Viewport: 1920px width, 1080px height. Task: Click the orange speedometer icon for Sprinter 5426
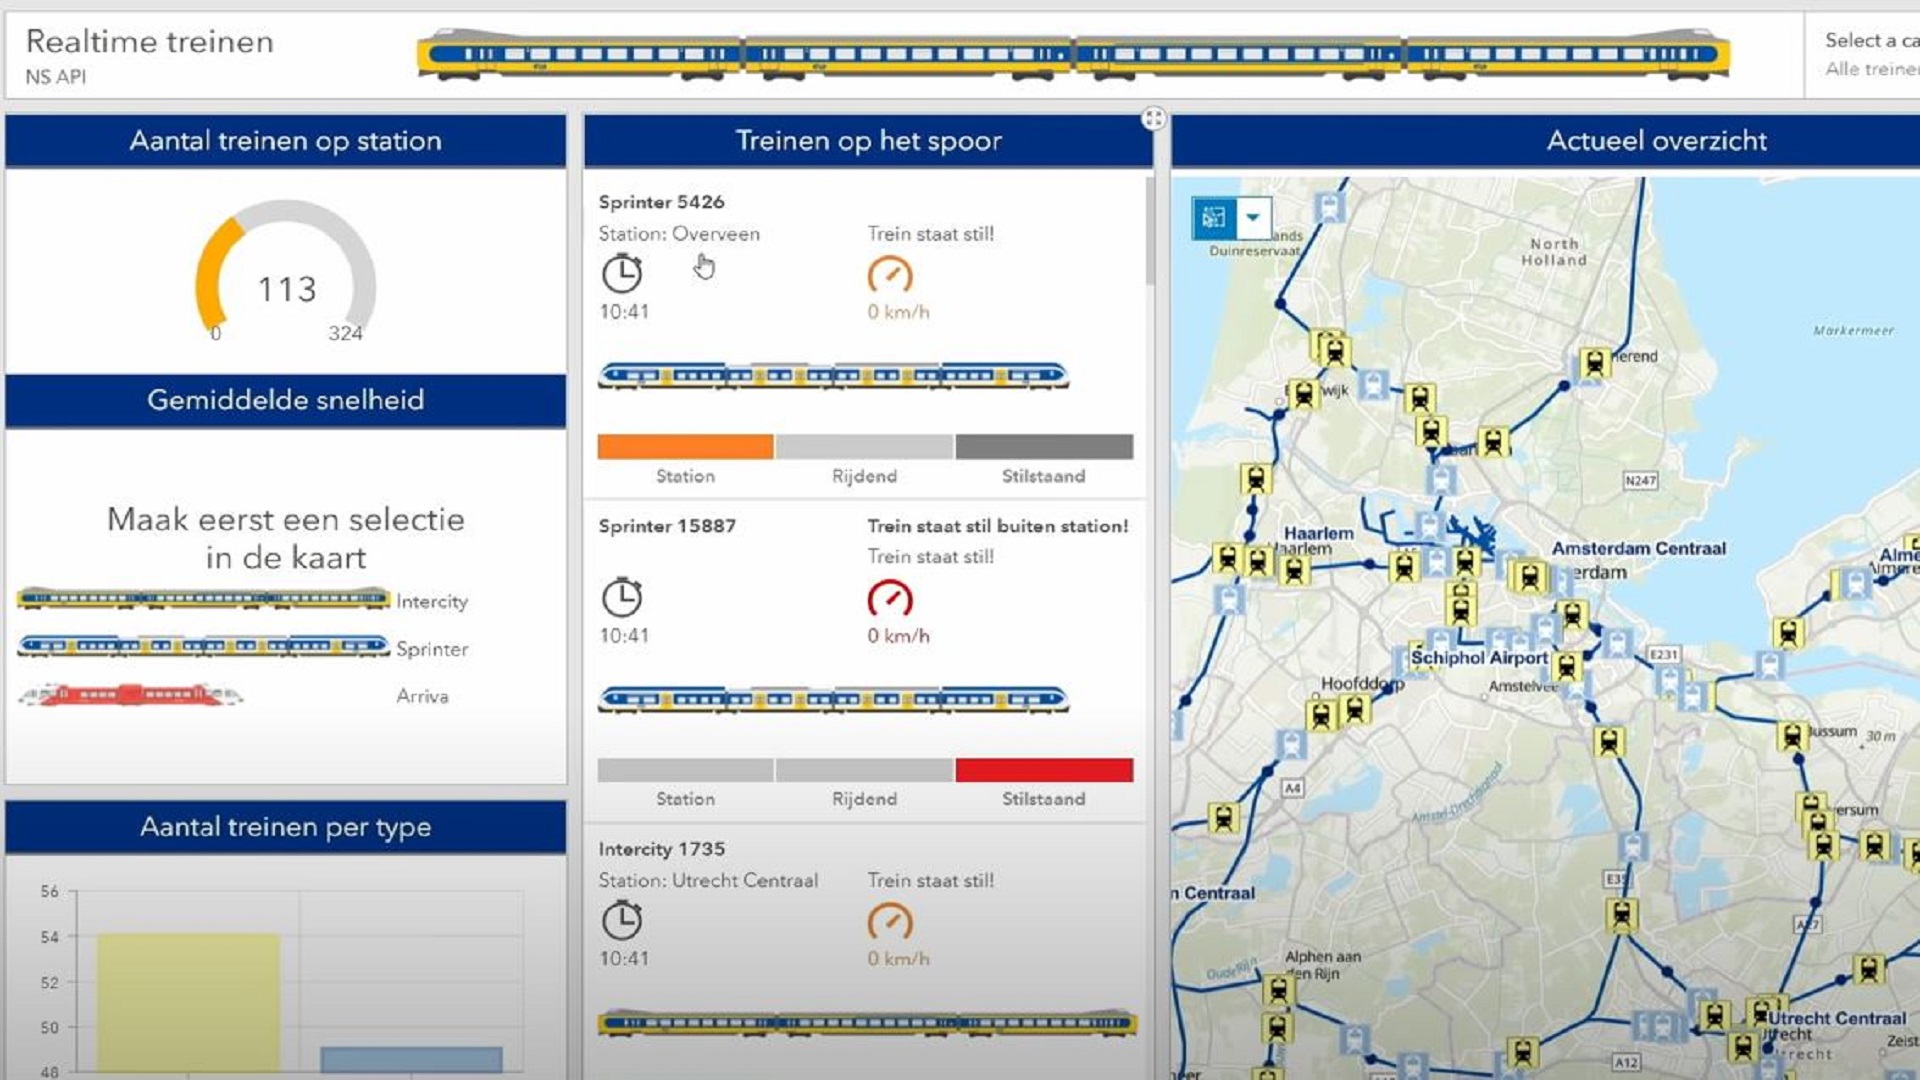tap(889, 275)
